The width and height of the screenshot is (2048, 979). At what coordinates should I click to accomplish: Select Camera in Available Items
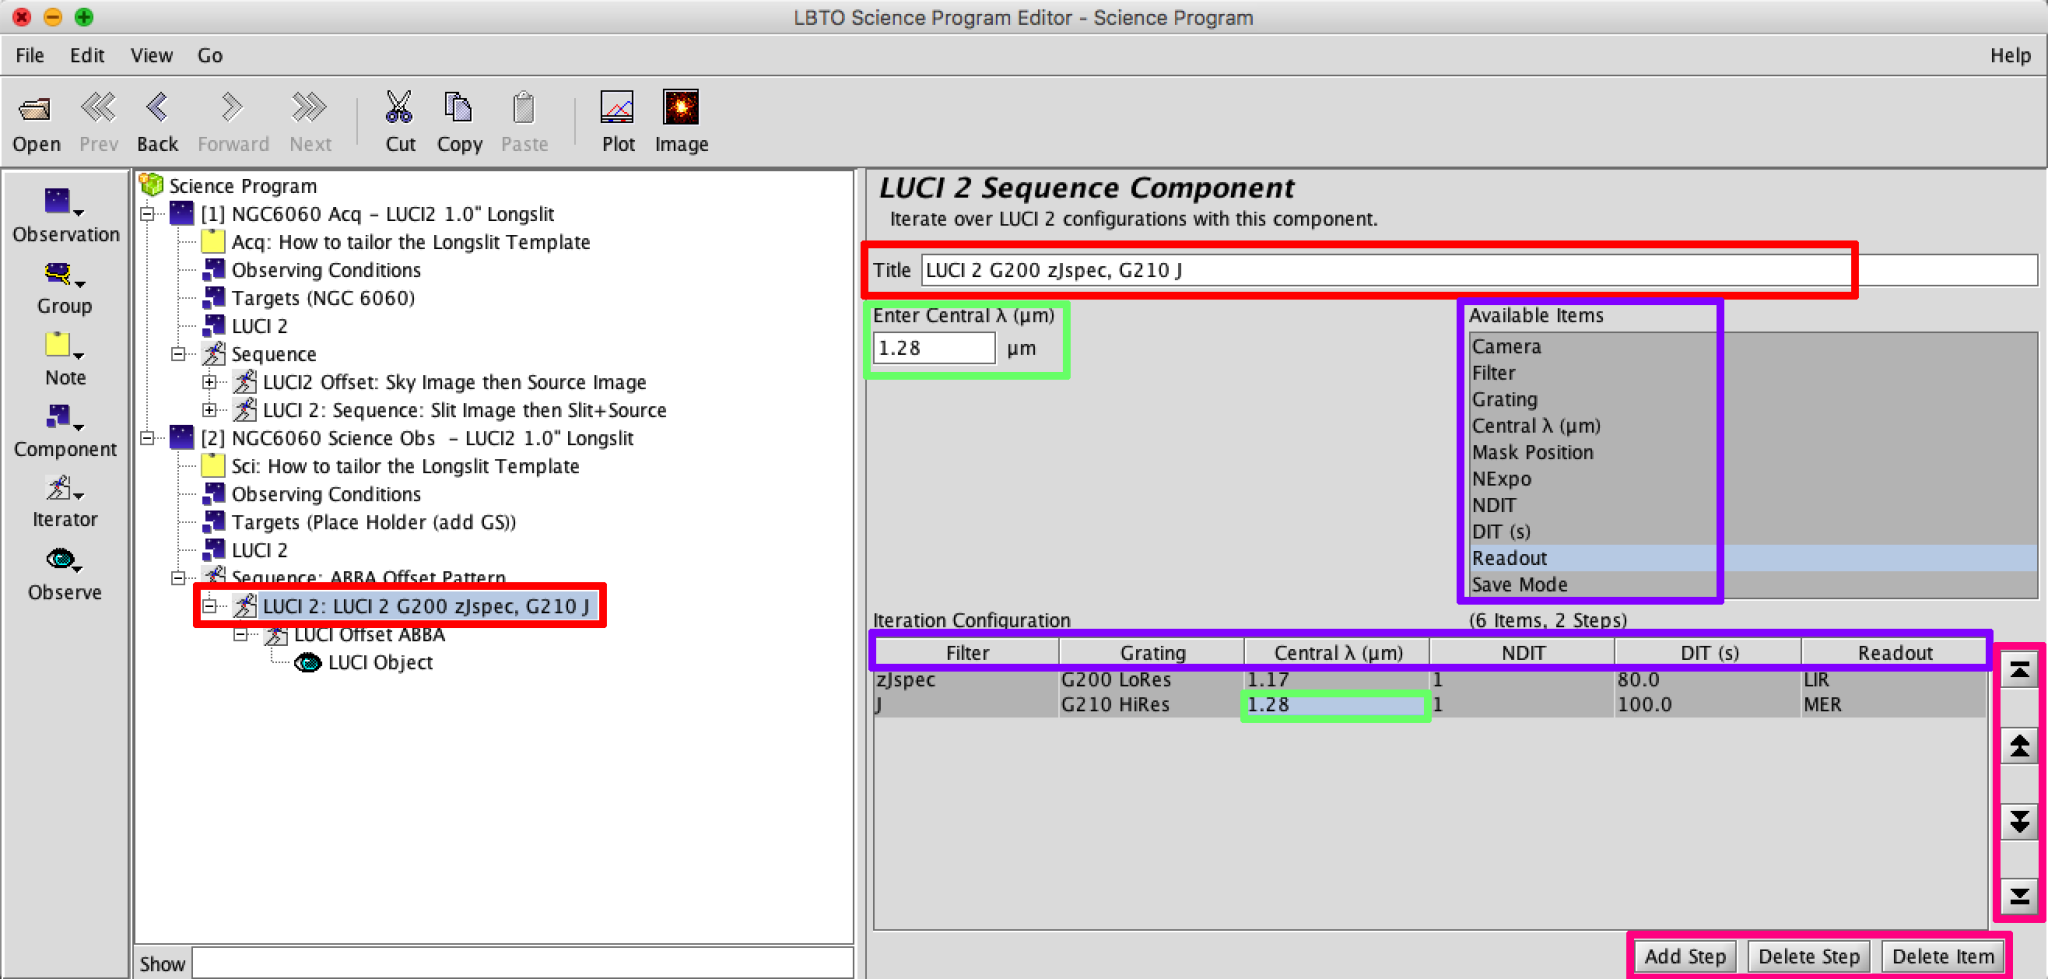click(1753, 346)
